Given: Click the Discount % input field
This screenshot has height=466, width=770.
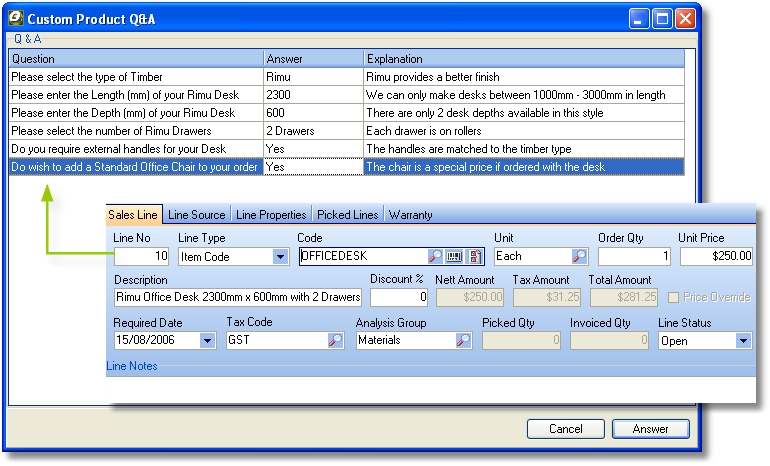Looking at the screenshot, I should coord(399,297).
